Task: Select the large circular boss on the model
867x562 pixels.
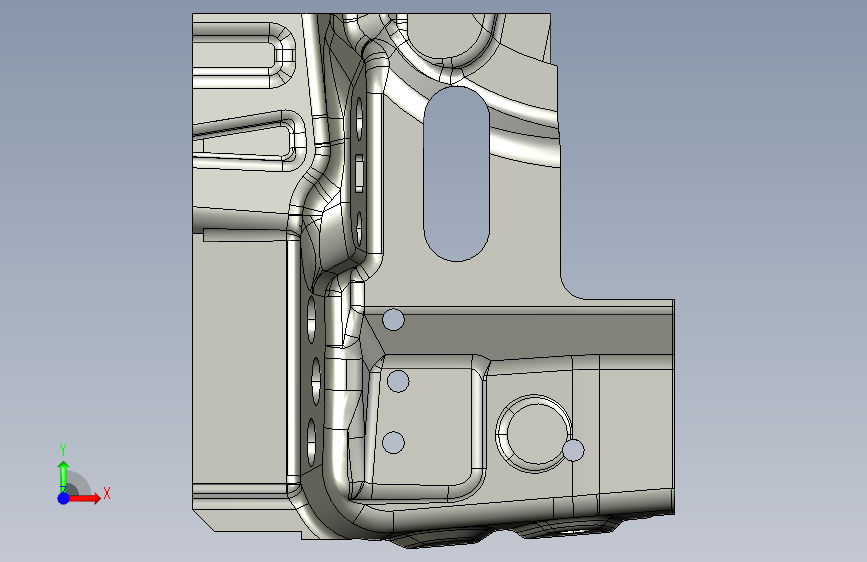Action: point(534,433)
